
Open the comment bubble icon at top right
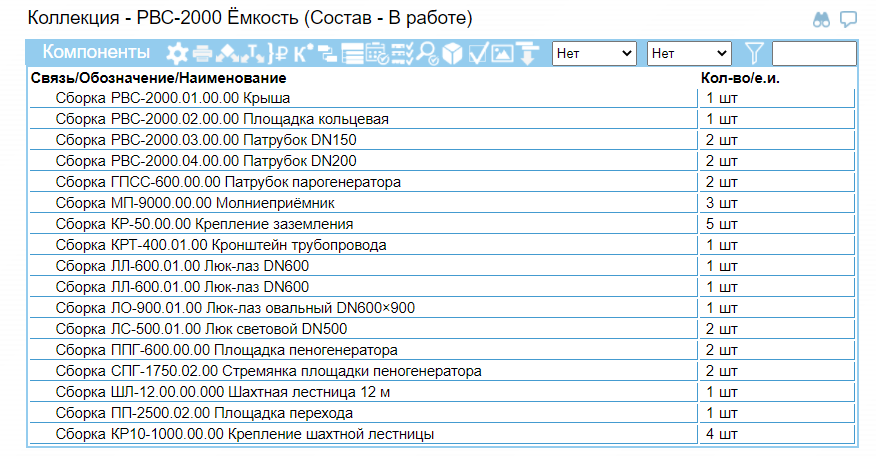pyautogui.click(x=848, y=19)
